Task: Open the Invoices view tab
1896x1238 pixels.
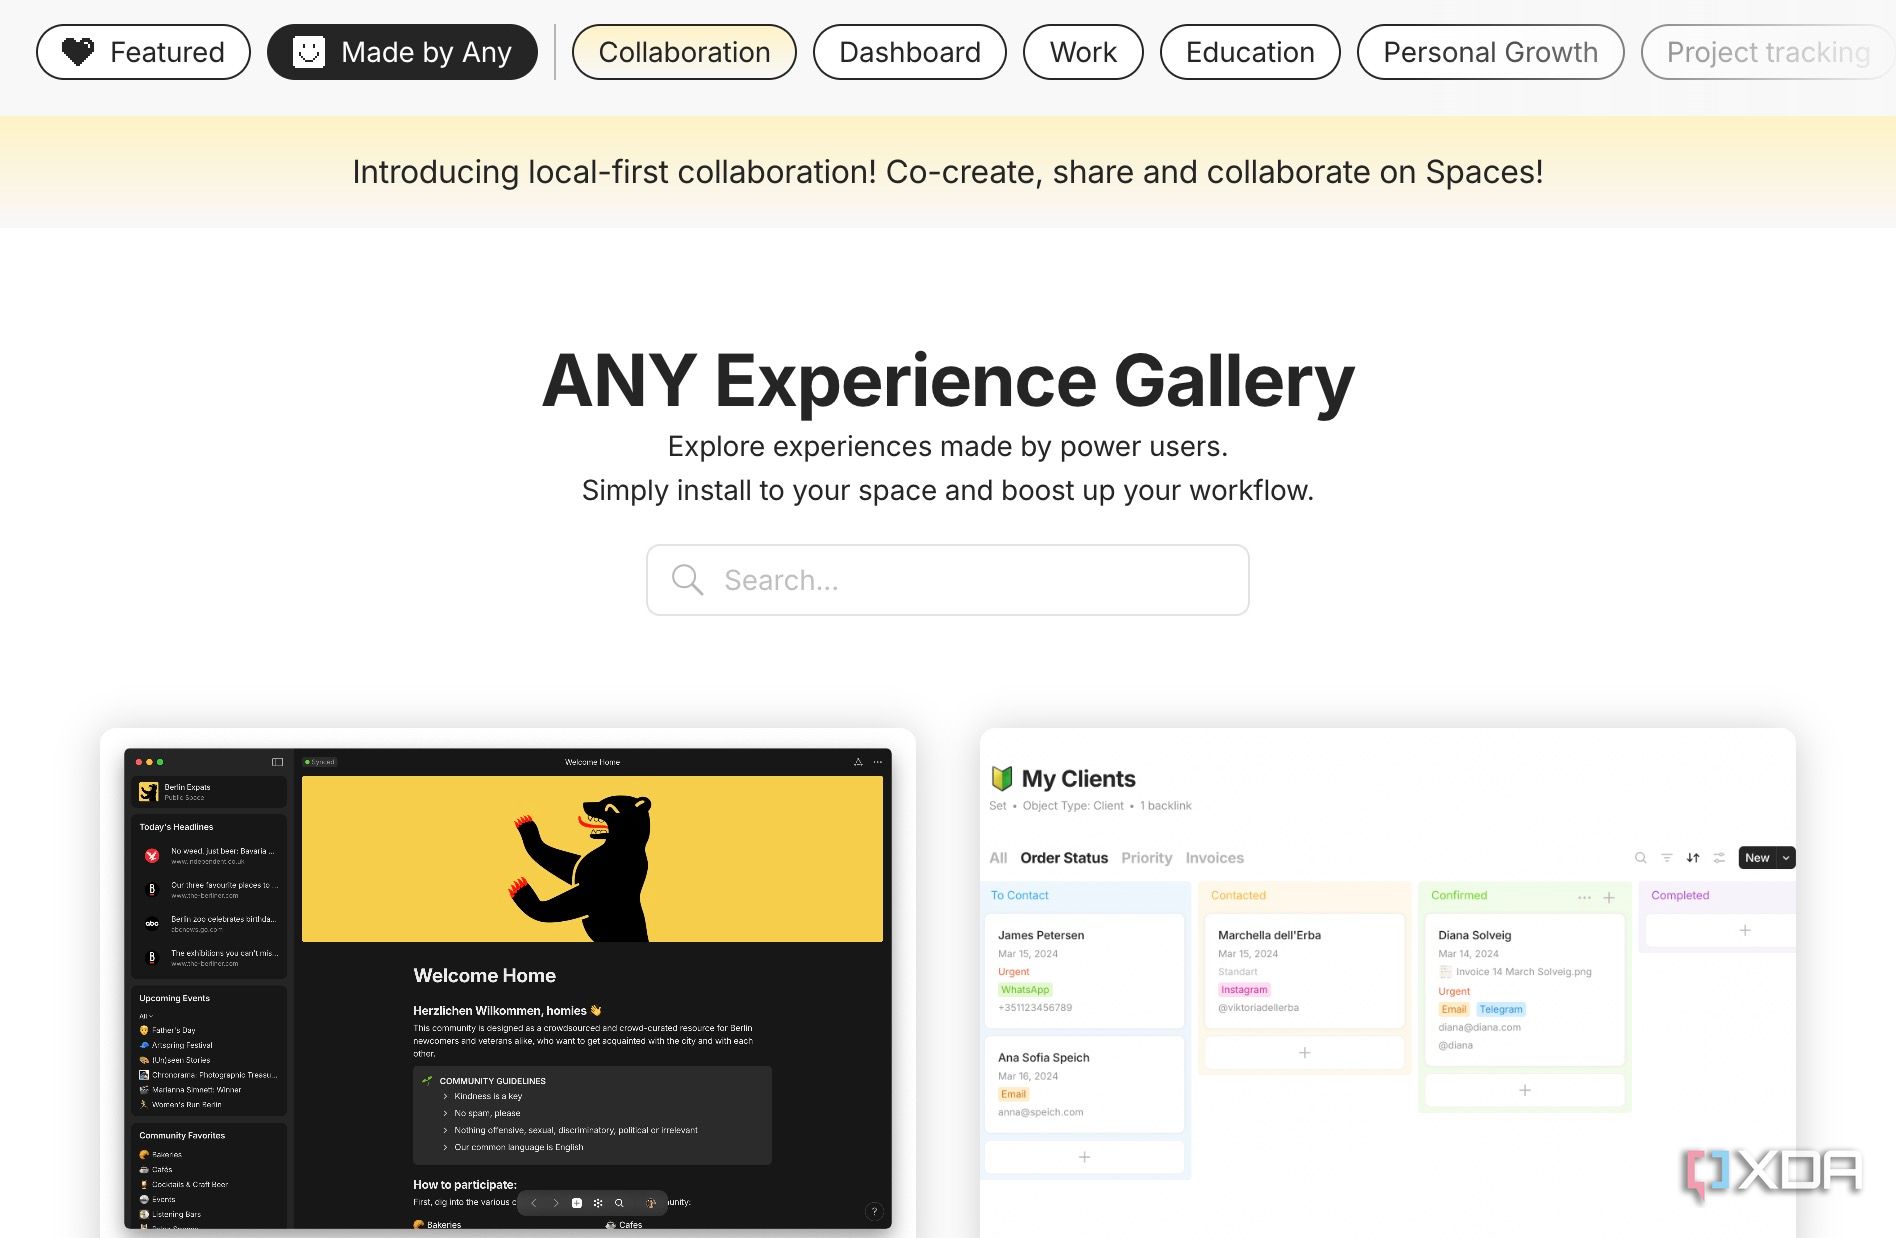Action: [1214, 858]
